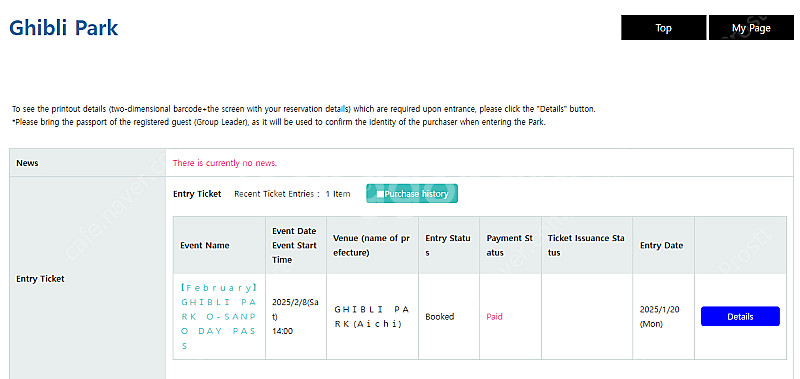Click the blue Details button

coord(740,316)
